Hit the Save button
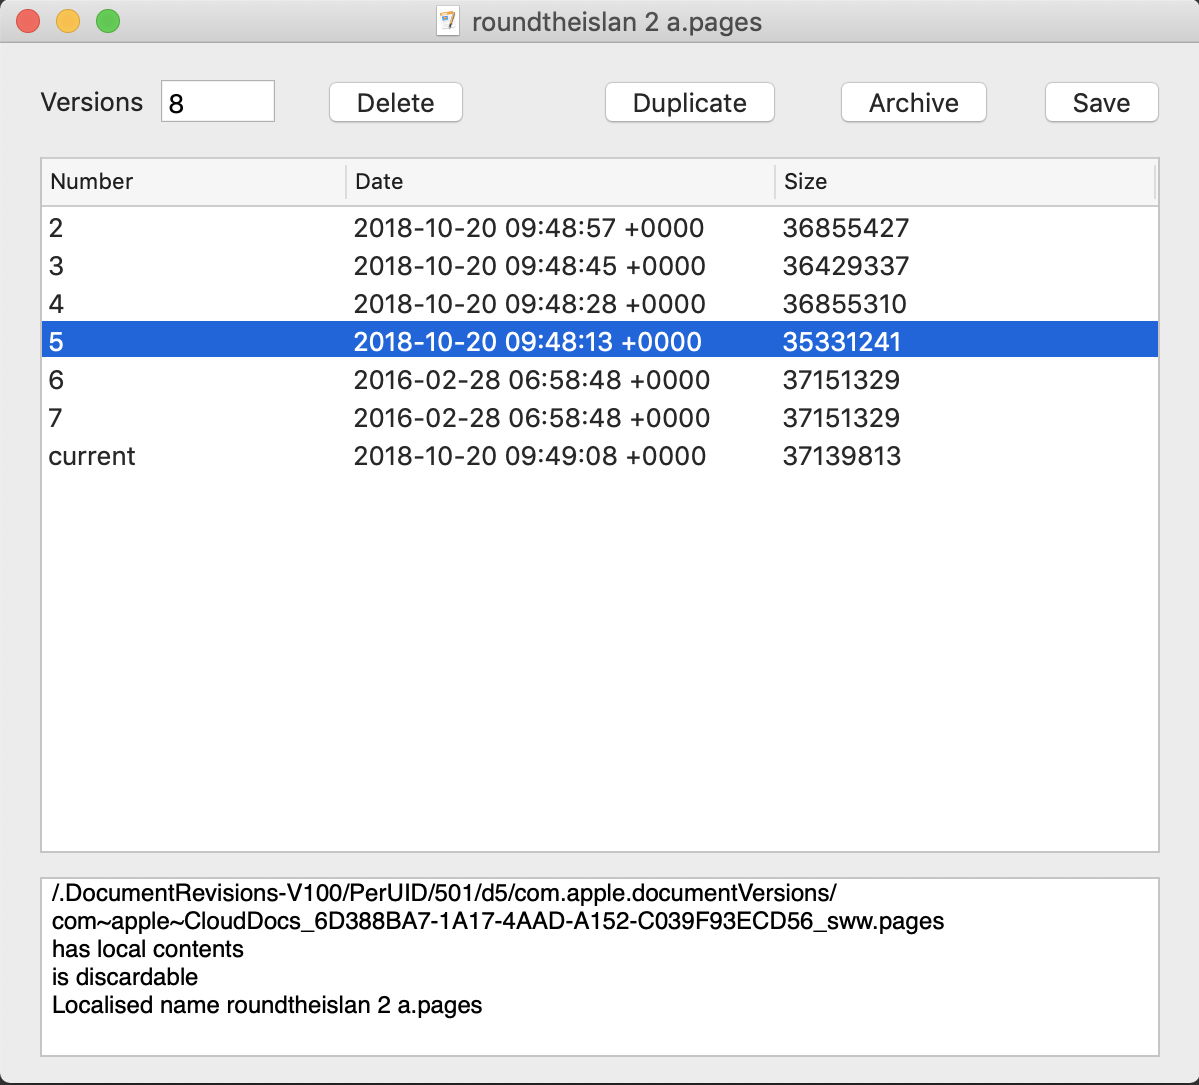 tap(1101, 102)
